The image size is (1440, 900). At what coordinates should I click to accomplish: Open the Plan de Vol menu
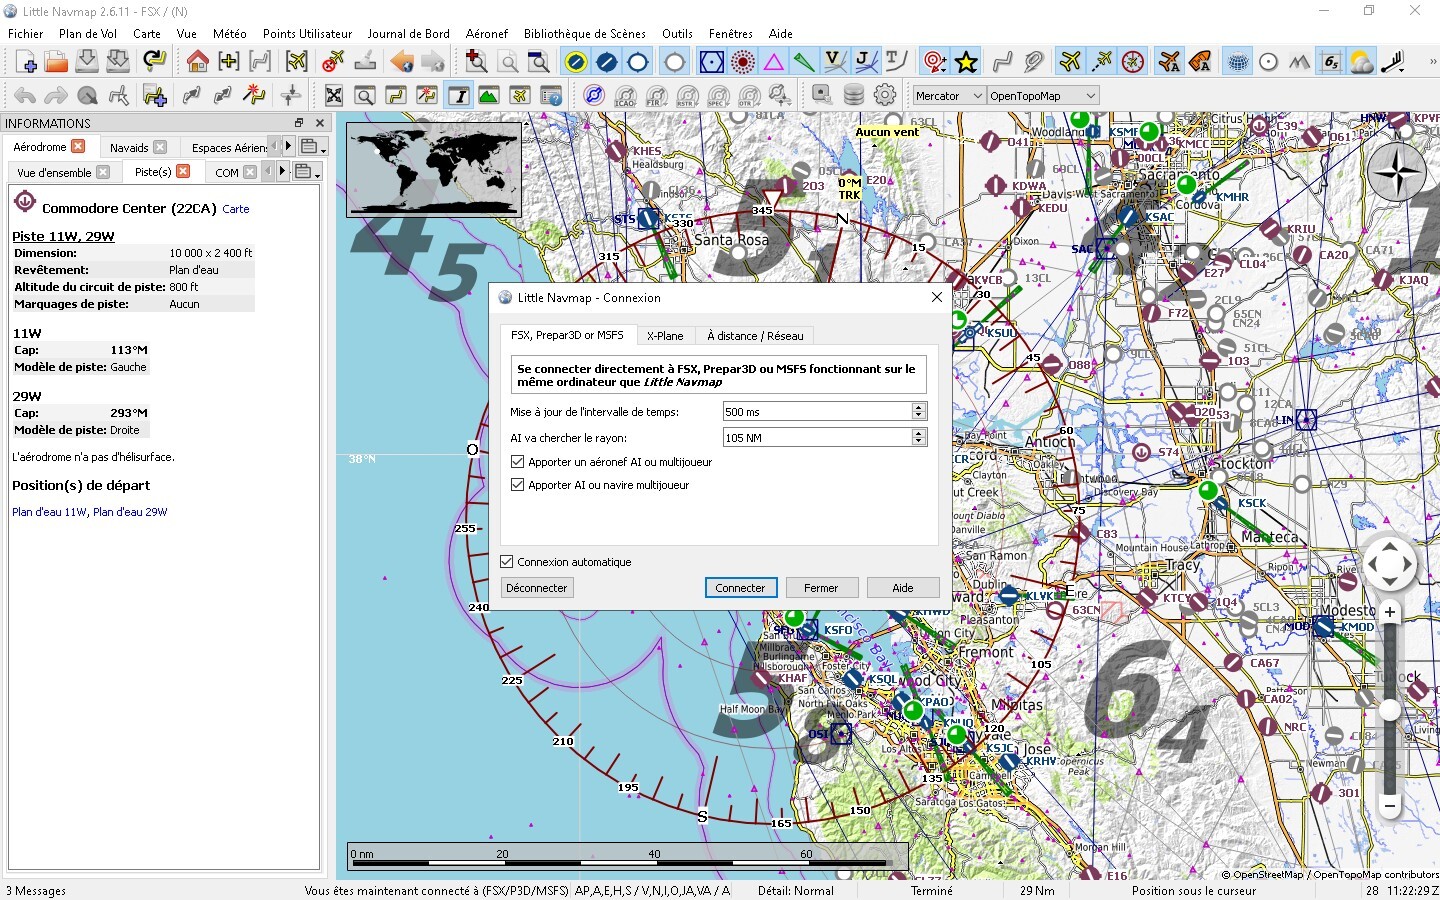click(88, 33)
